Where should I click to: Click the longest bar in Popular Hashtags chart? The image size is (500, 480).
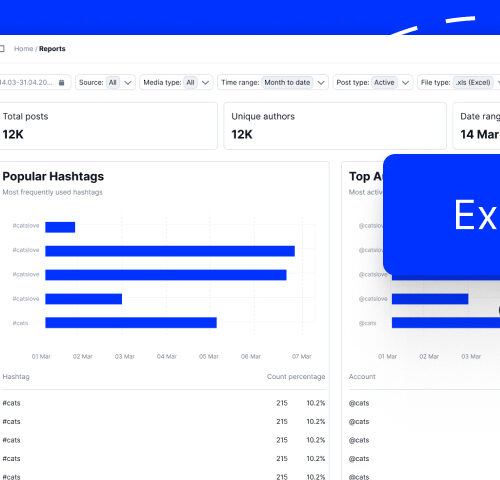[x=170, y=251]
